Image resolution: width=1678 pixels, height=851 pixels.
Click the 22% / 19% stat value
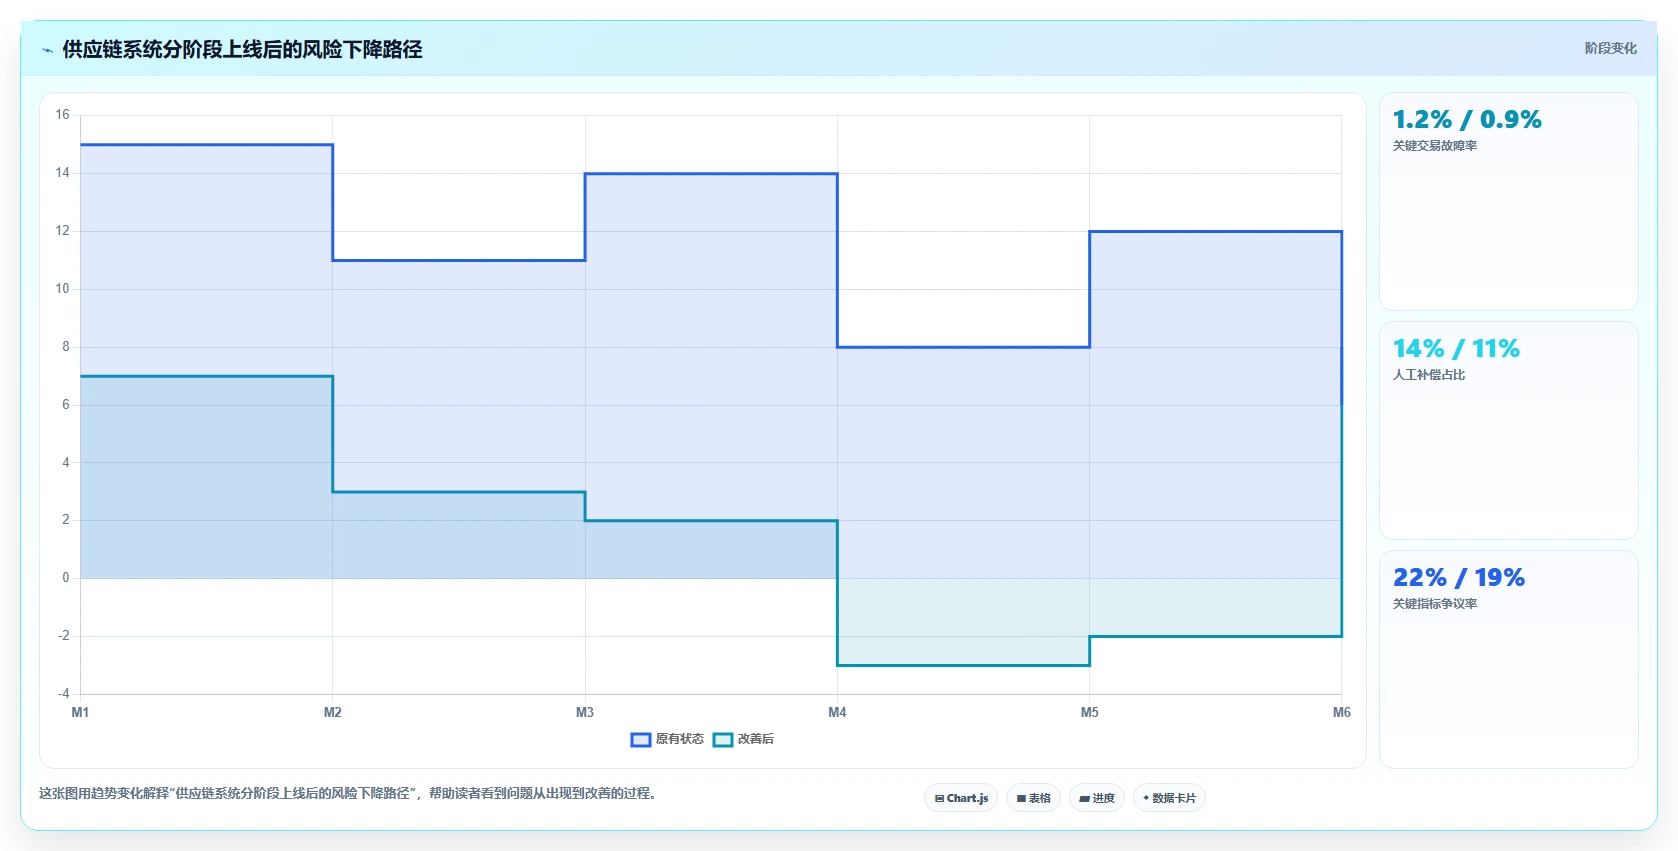pyautogui.click(x=1459, y=578)
